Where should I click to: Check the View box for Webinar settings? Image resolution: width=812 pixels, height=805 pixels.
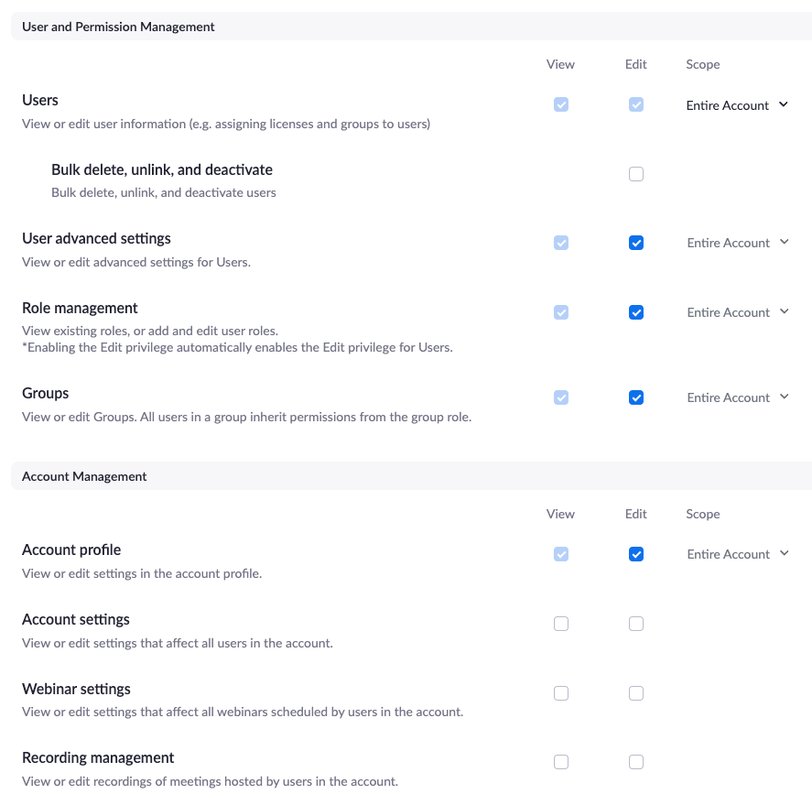(561, 692)
